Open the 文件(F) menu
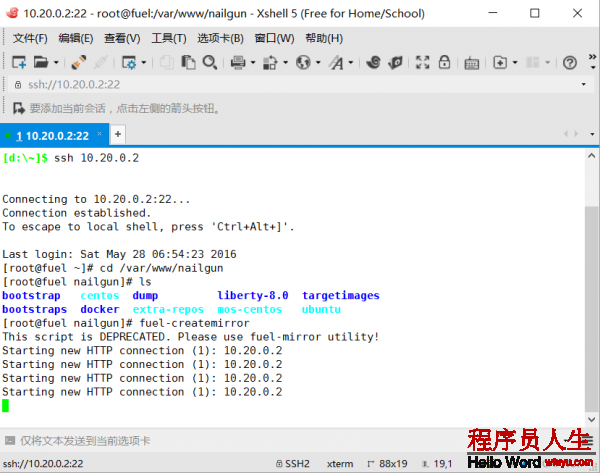 30,38
